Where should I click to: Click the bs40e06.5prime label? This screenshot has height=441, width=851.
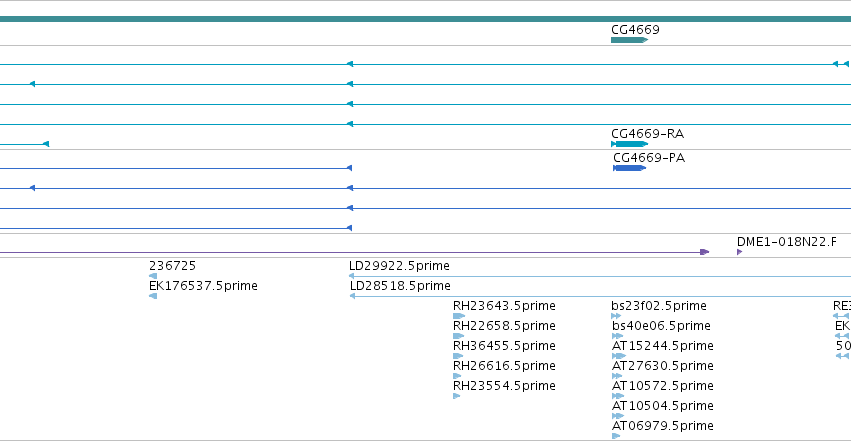tap(661, 326)
